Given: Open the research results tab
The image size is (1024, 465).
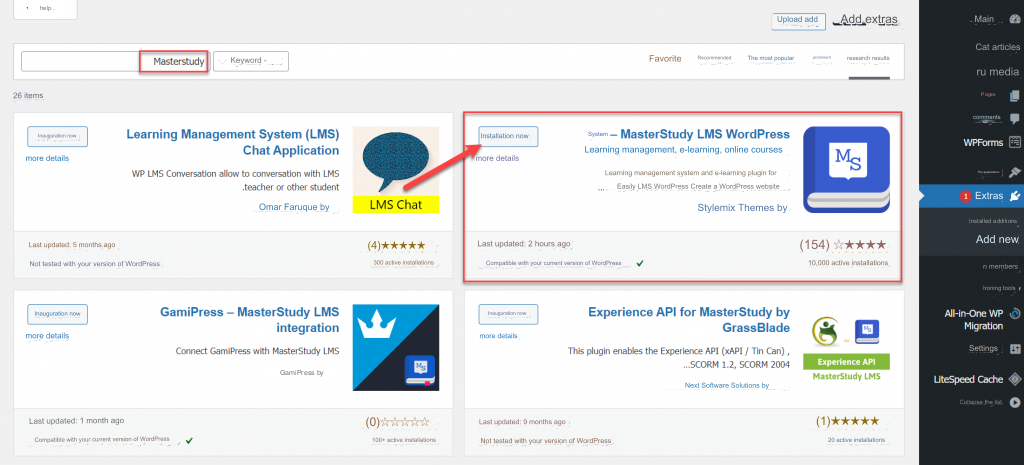Looking at the screenshot, I should (x=868, y=58).
